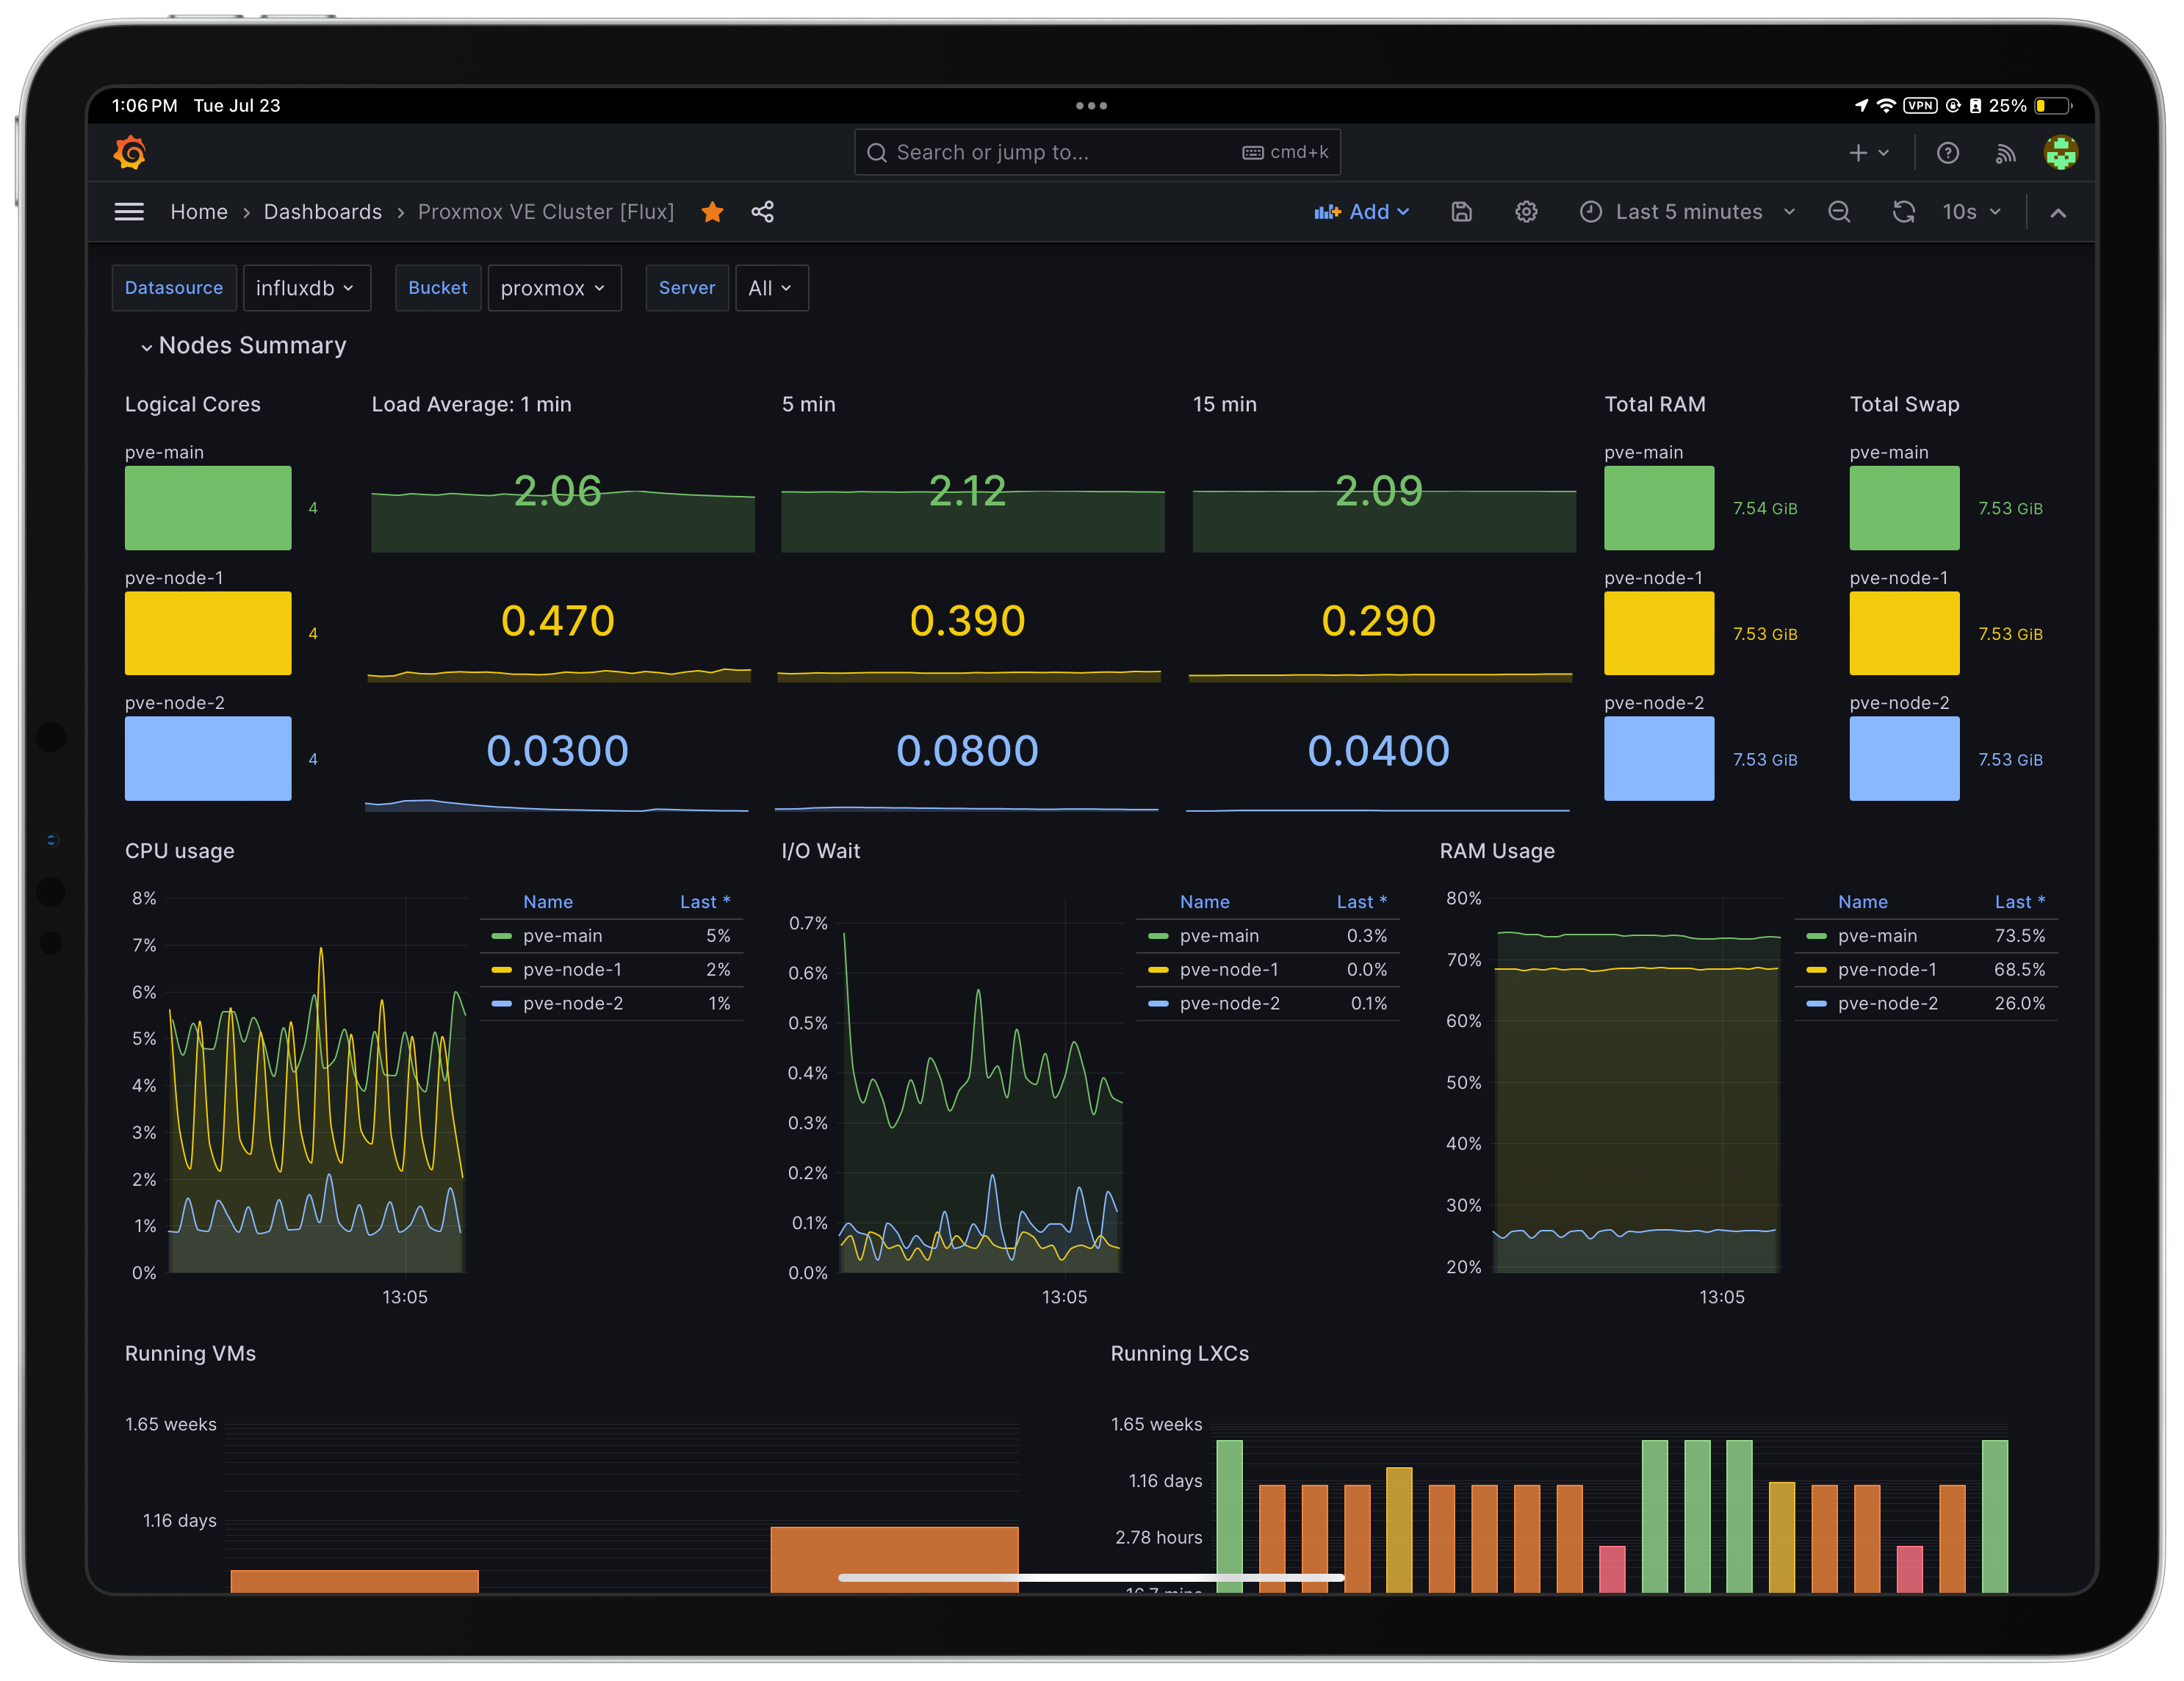Open the Grafana logo home
2184x1681 pixels.
[x=130, y=152]
